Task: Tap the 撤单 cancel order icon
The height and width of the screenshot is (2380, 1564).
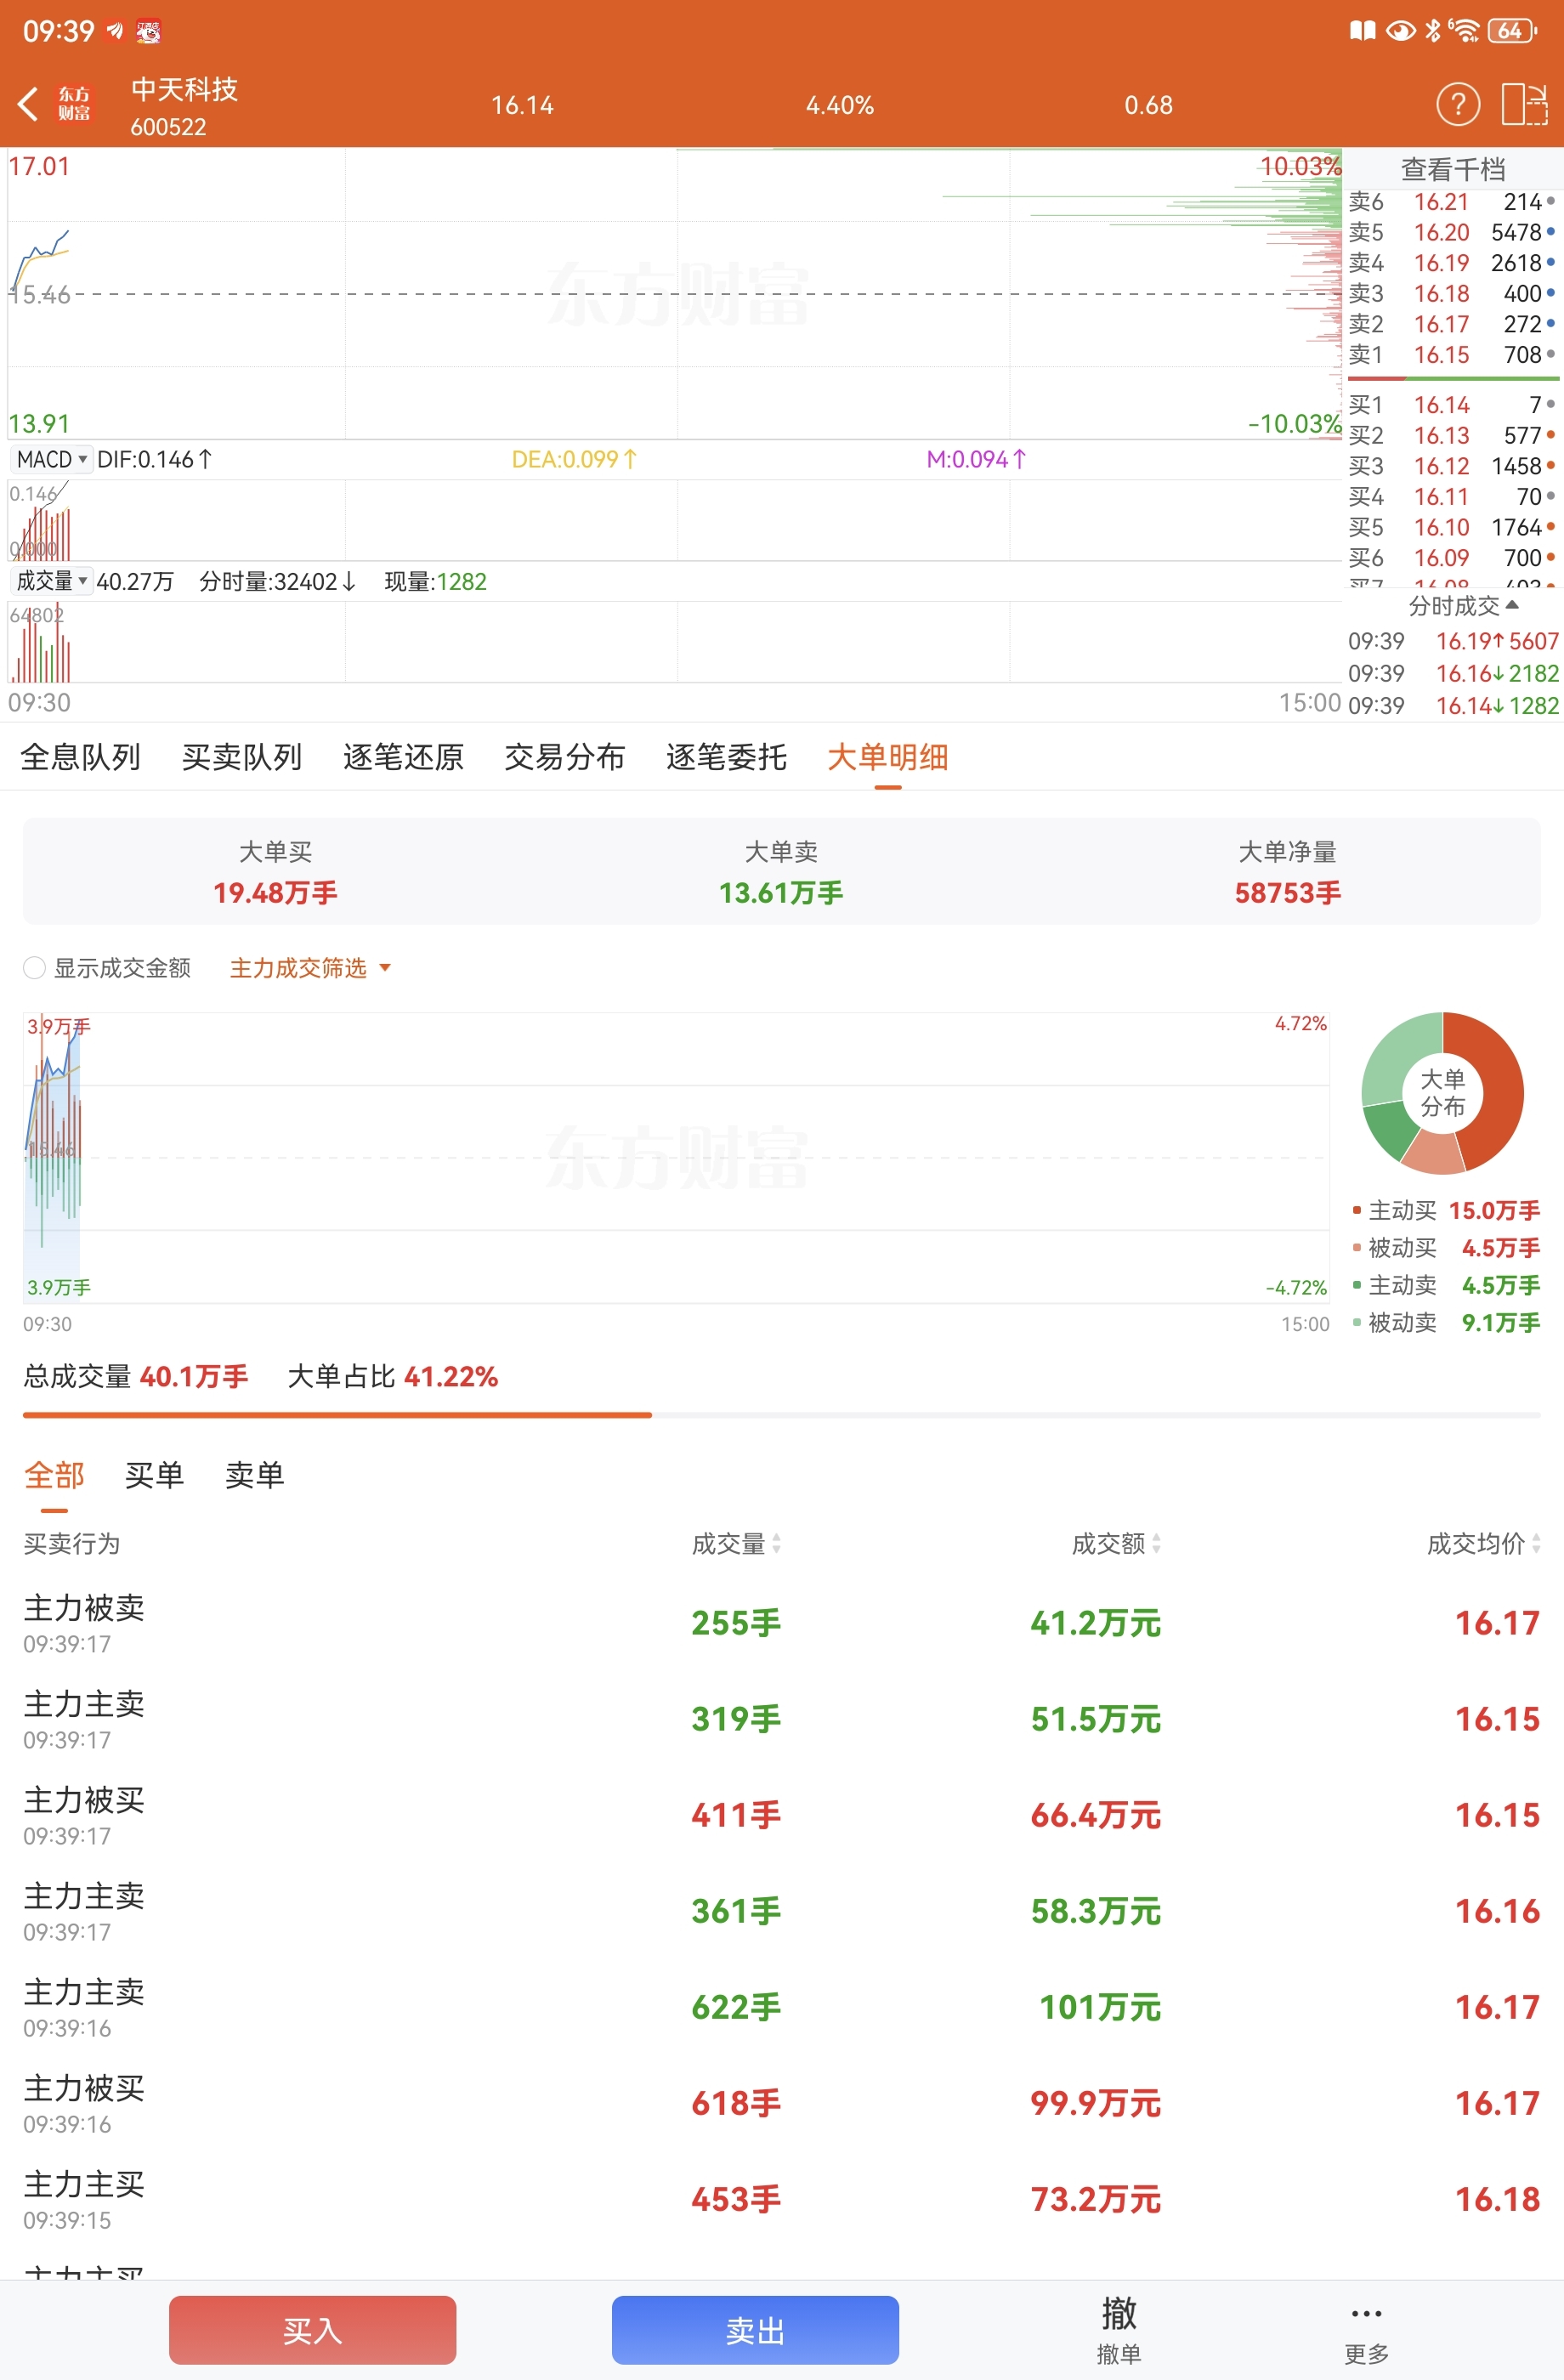Action: 1118,2330
